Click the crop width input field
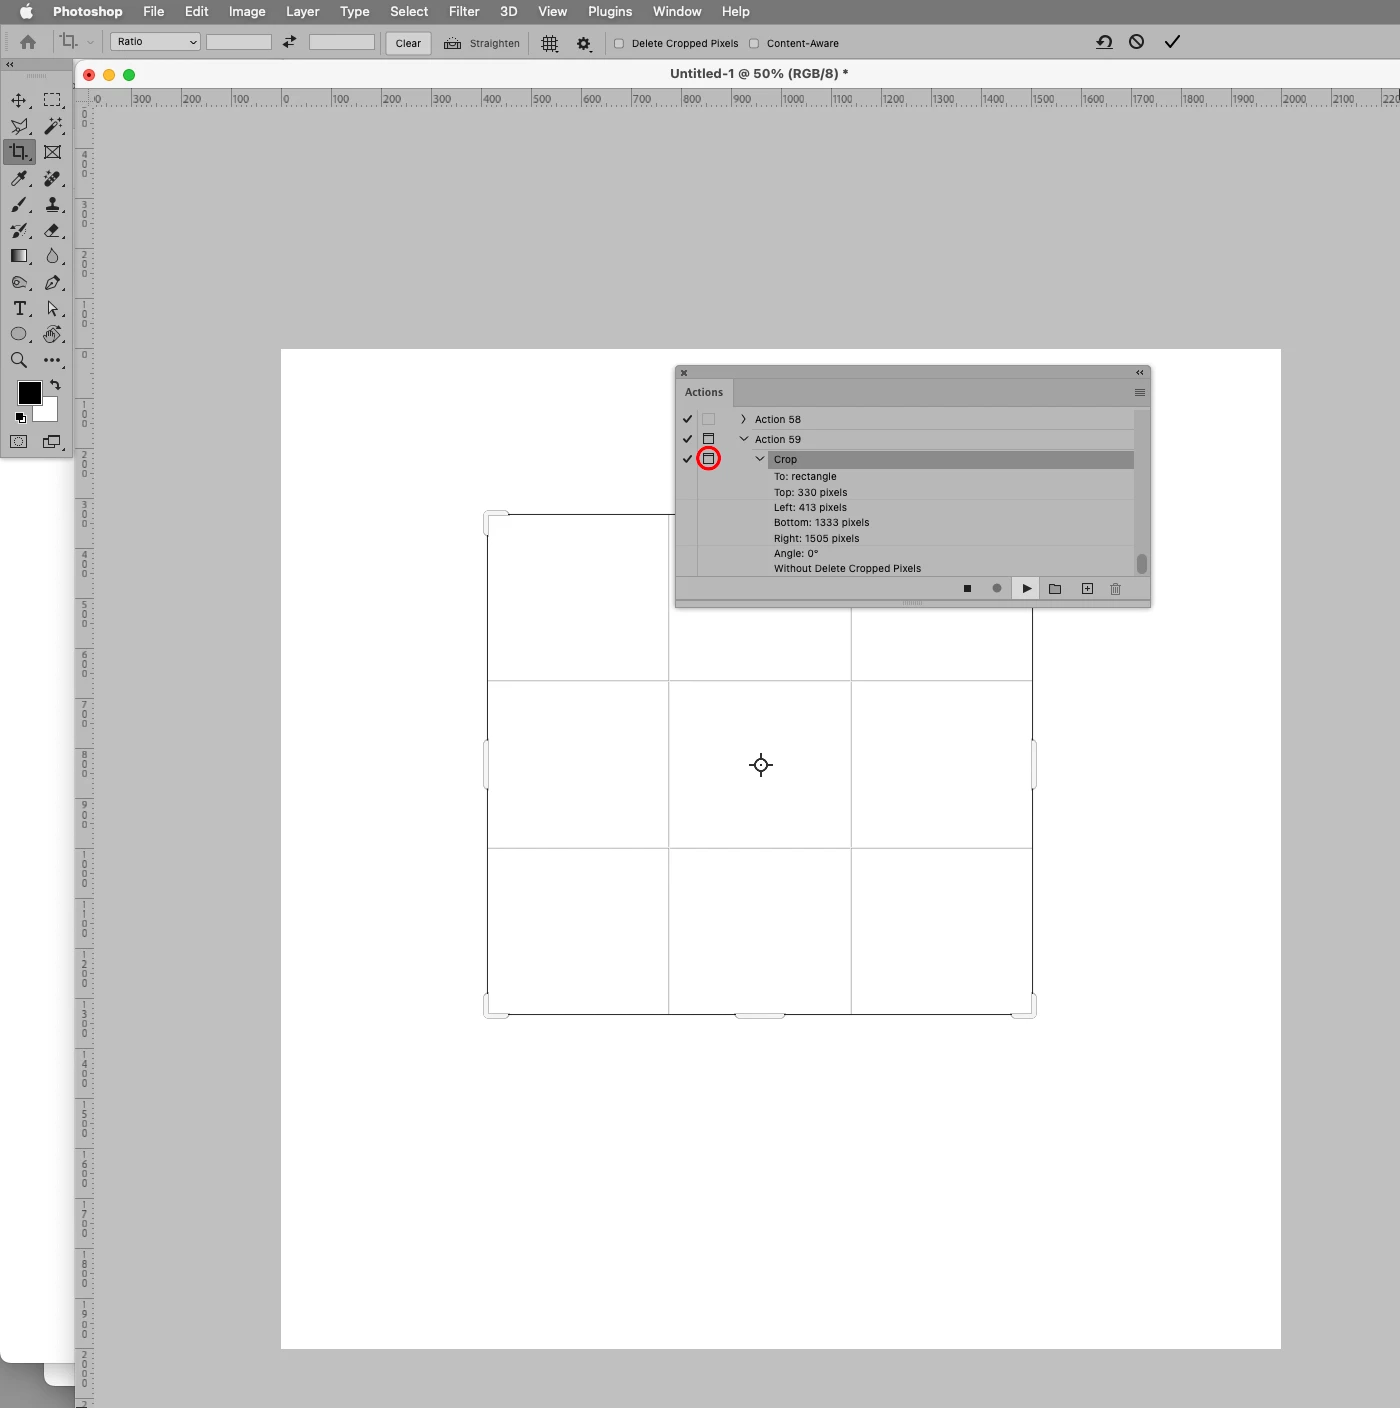The height and width of the screenshot is (1408, 1400). (x=239, y=42)
